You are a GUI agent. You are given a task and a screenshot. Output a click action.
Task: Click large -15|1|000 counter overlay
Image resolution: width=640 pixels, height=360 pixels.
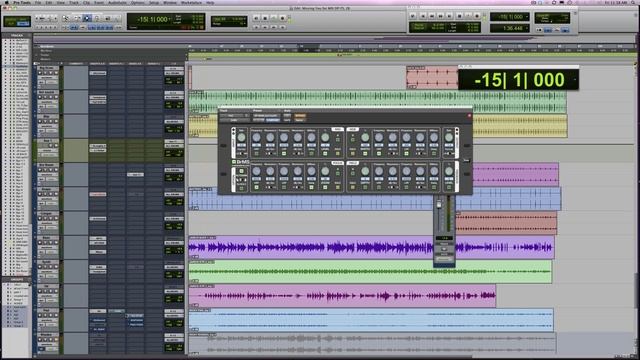coord(519,80)
